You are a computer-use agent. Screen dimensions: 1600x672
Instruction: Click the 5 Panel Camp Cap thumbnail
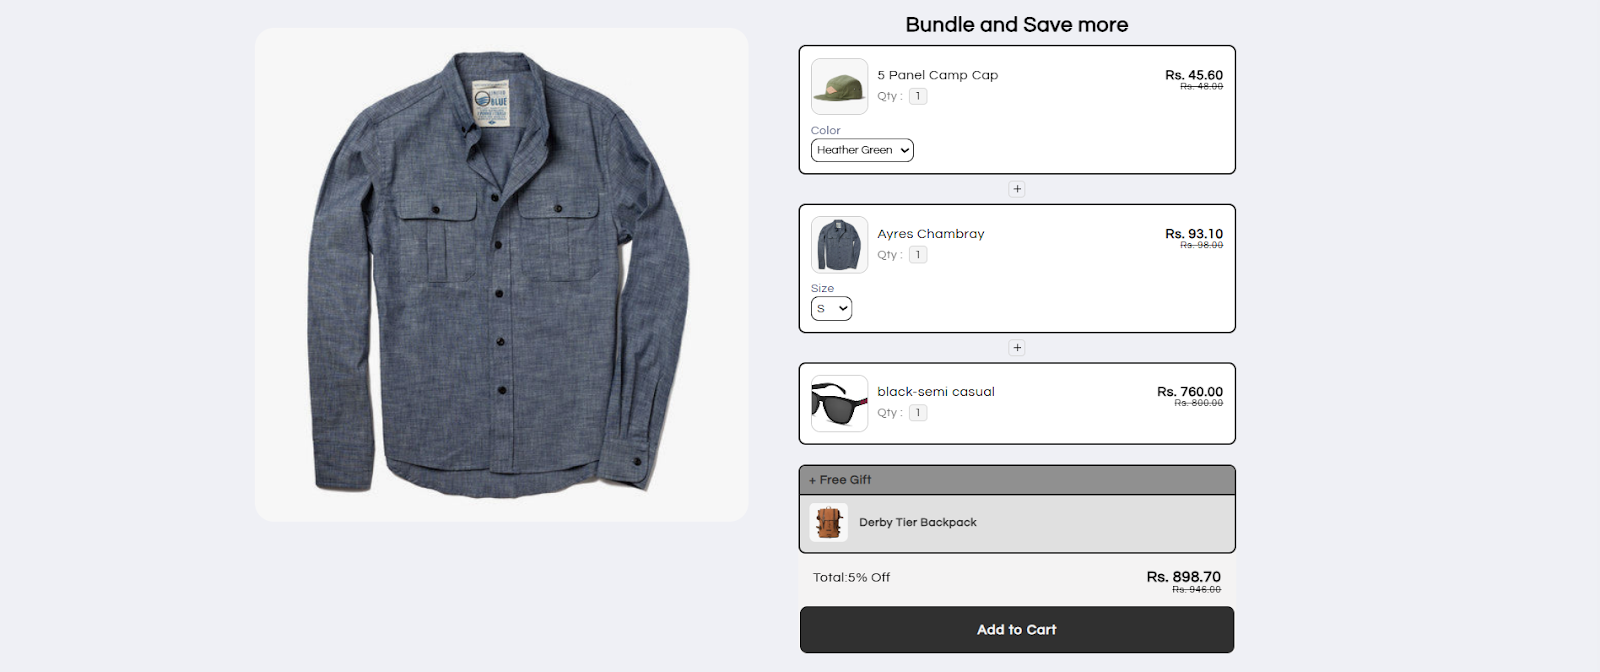[839, 86]
